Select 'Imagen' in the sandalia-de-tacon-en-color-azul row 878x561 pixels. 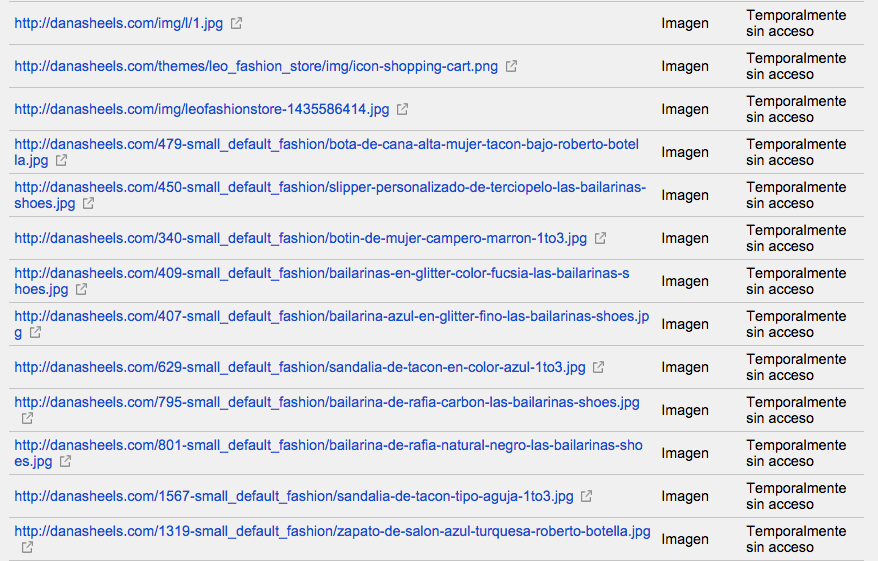pyautogui.click(x=685, y=367)
